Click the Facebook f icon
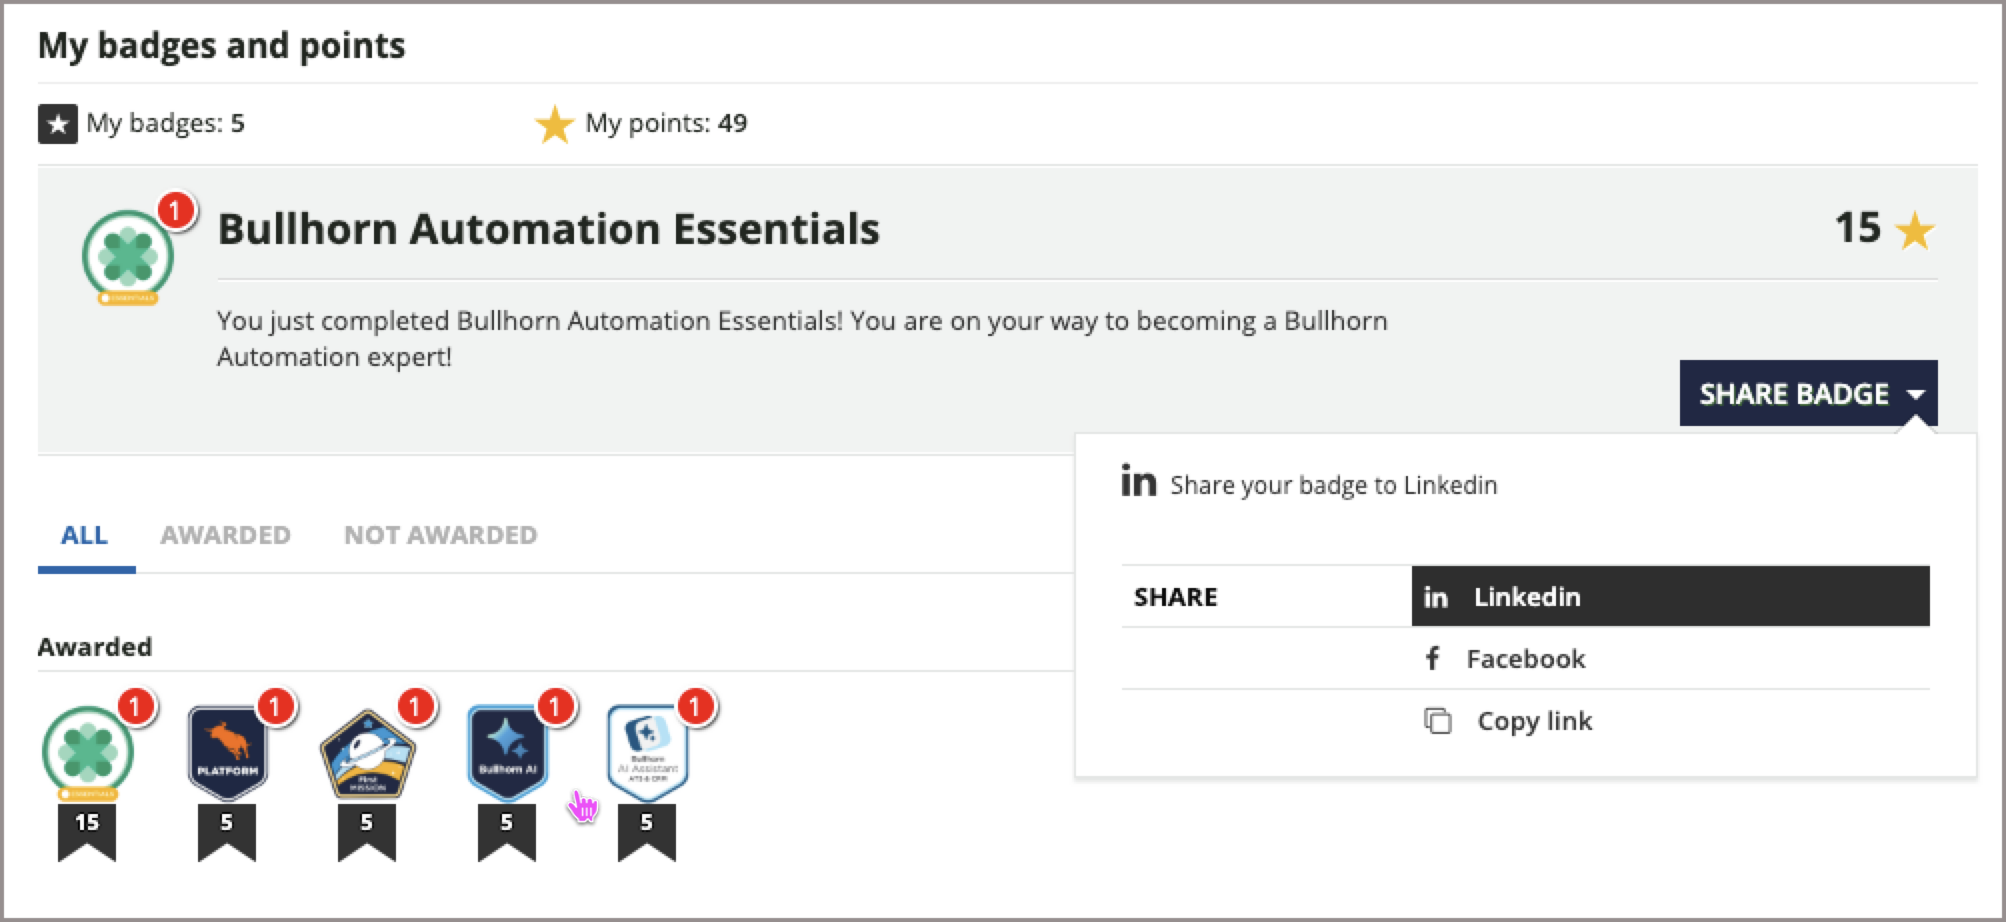This screenshot has width=2006, height=922. click(1432, 658)
